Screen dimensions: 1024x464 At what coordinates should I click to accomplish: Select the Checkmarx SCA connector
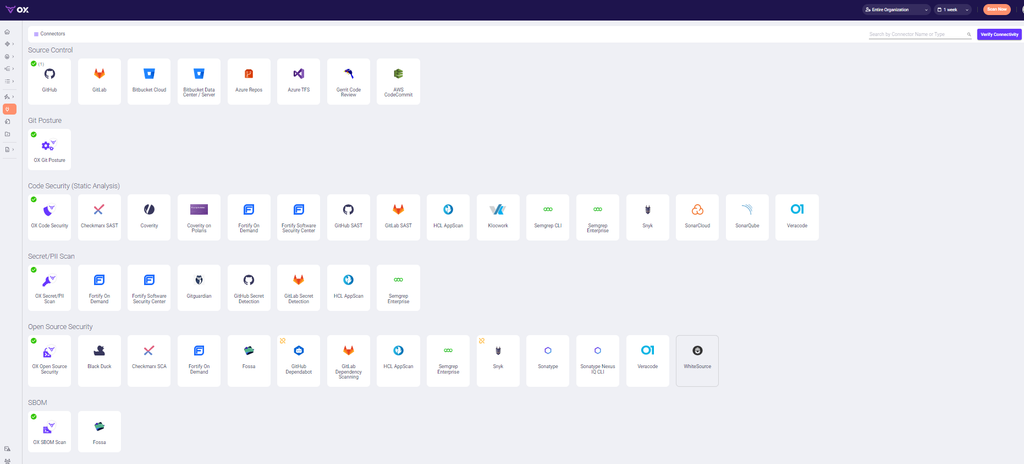(x=149, y=361)
